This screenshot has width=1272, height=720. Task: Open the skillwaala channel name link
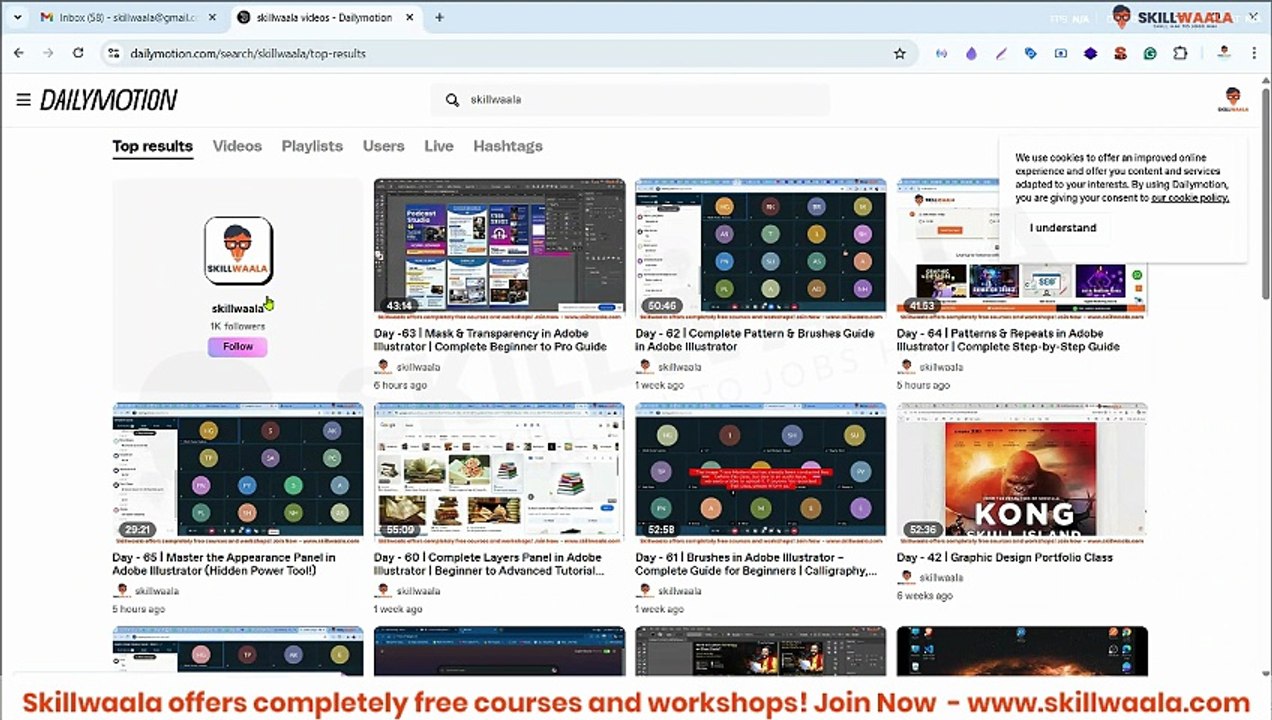[x=238, y=308]
